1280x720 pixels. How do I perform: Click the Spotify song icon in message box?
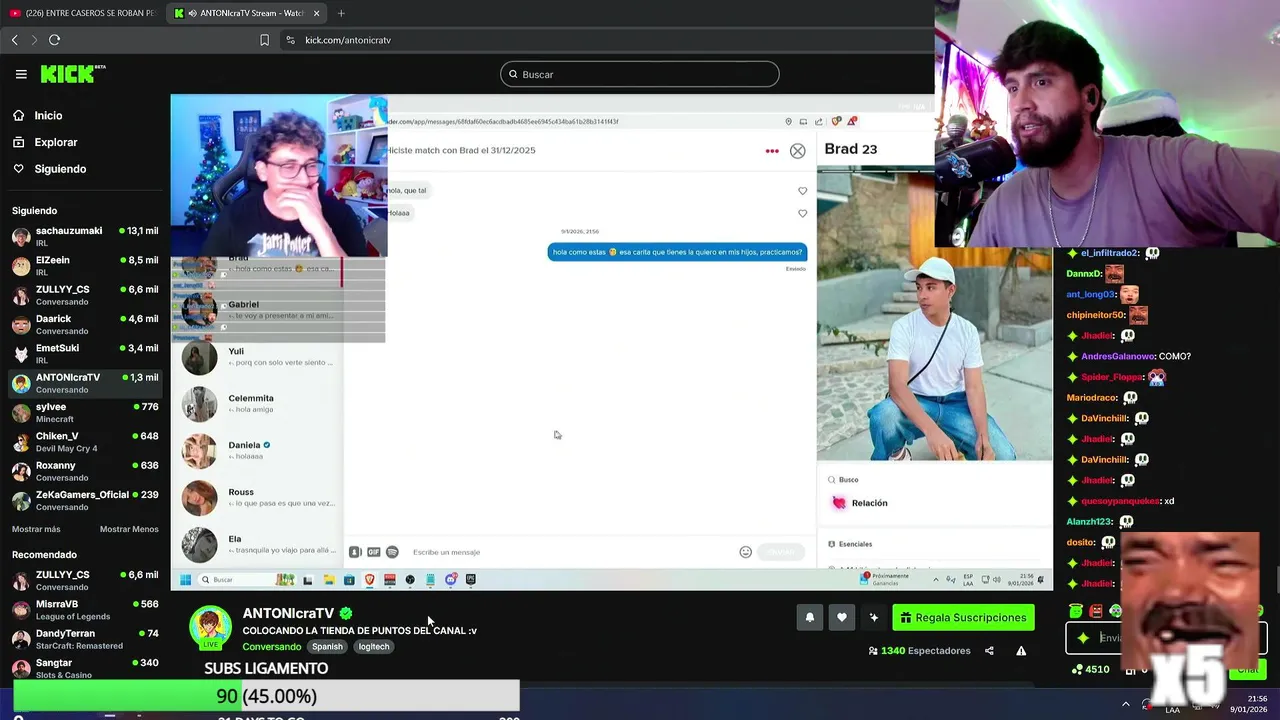[392, 552]
